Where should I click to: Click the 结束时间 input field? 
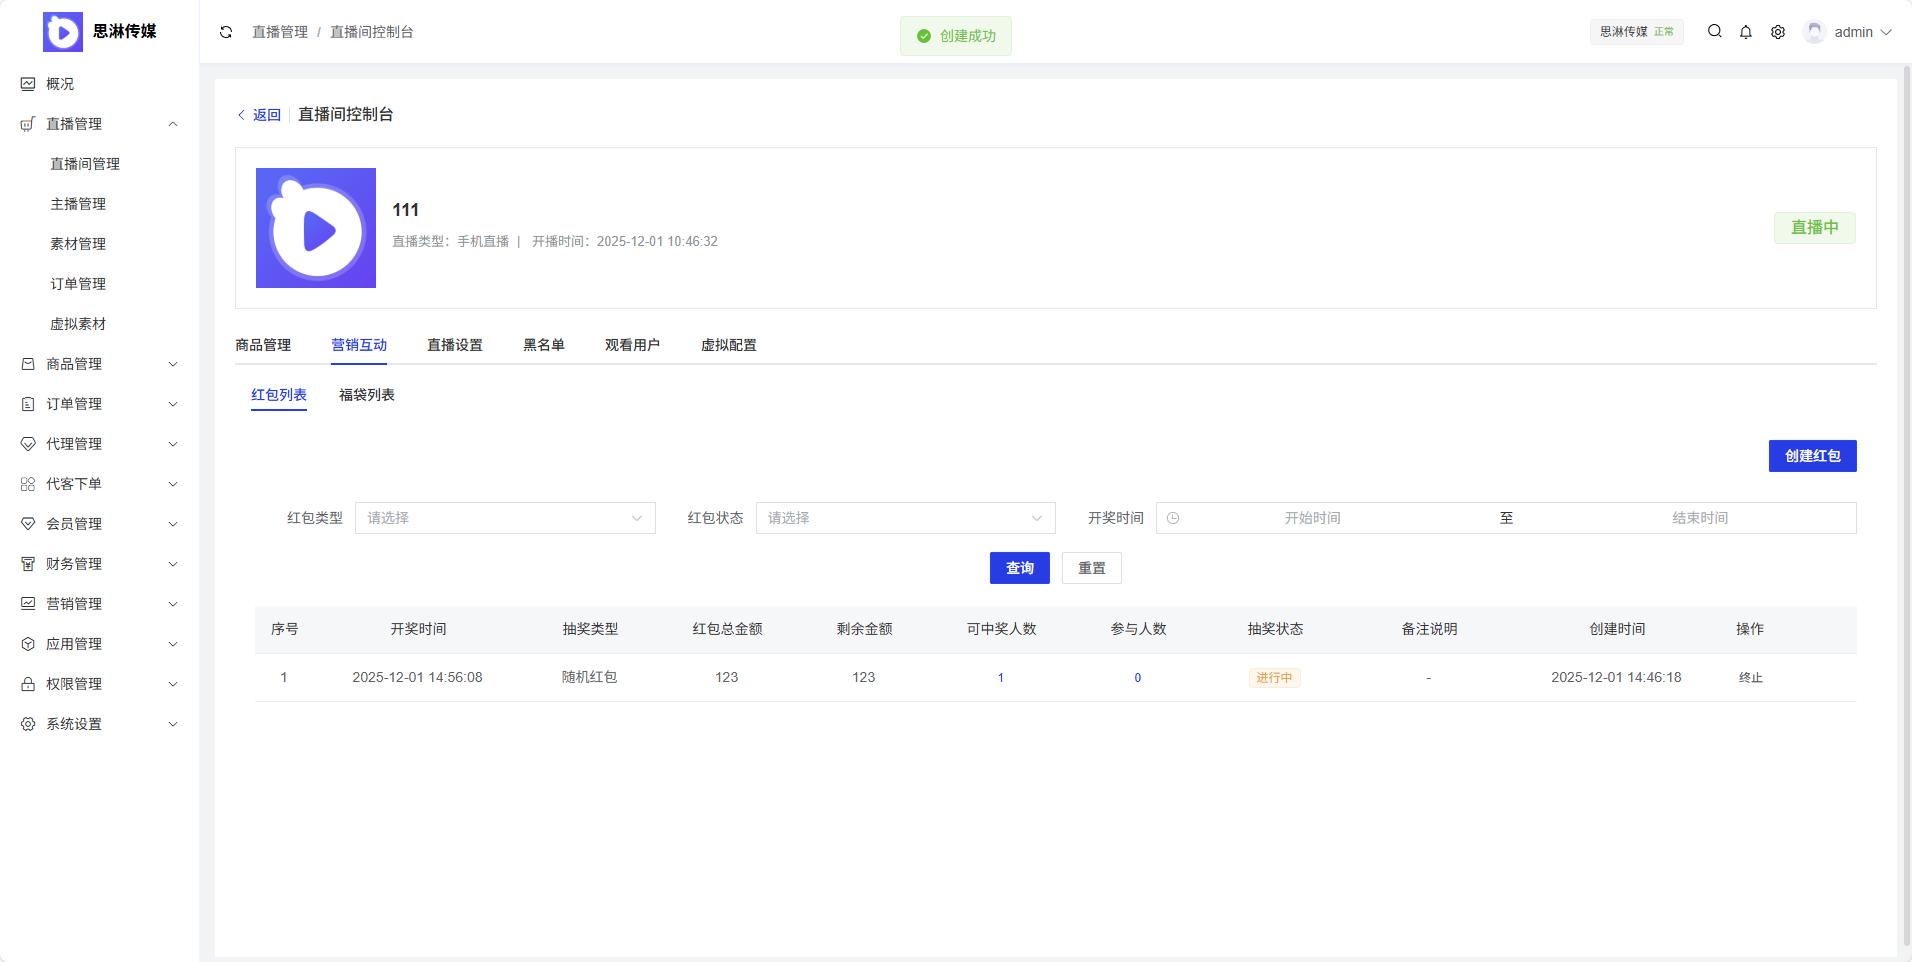[x=1699, y=518]
